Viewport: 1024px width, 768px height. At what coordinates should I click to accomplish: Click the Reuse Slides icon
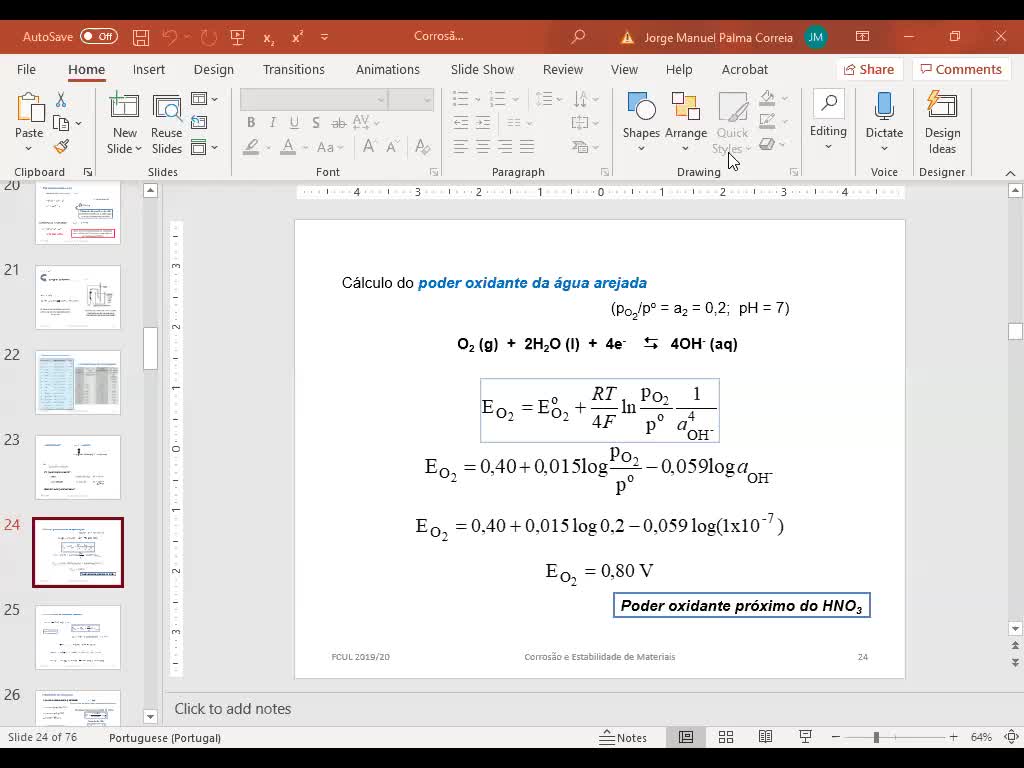(167, 123)
